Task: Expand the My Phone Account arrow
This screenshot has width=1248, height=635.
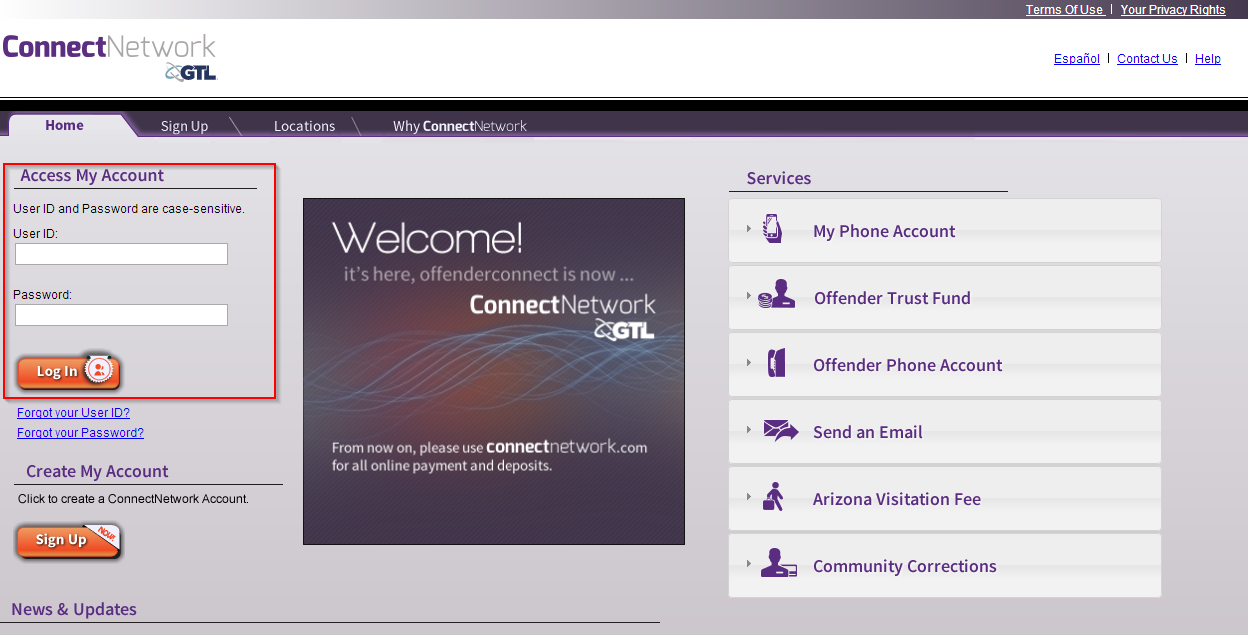Action: point(748,229)
